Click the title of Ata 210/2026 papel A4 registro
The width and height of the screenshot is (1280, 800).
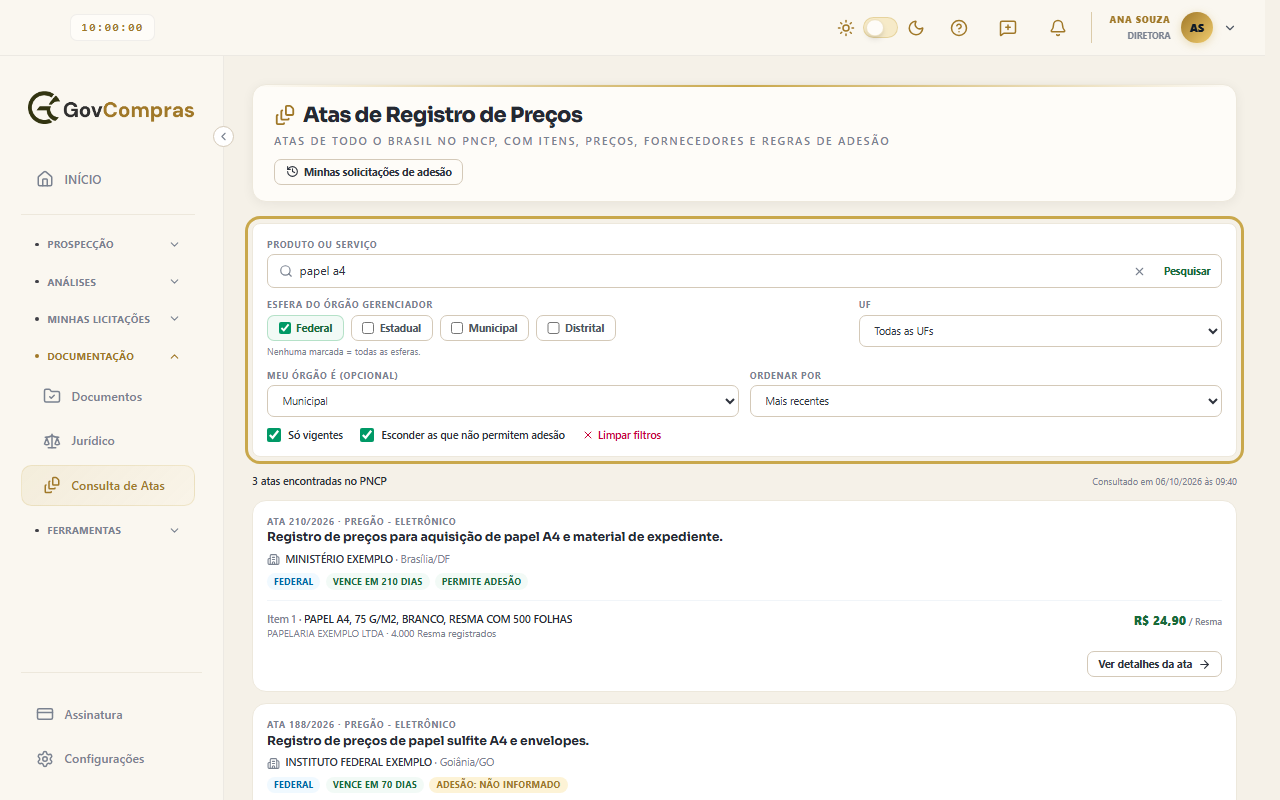(495, 537)
